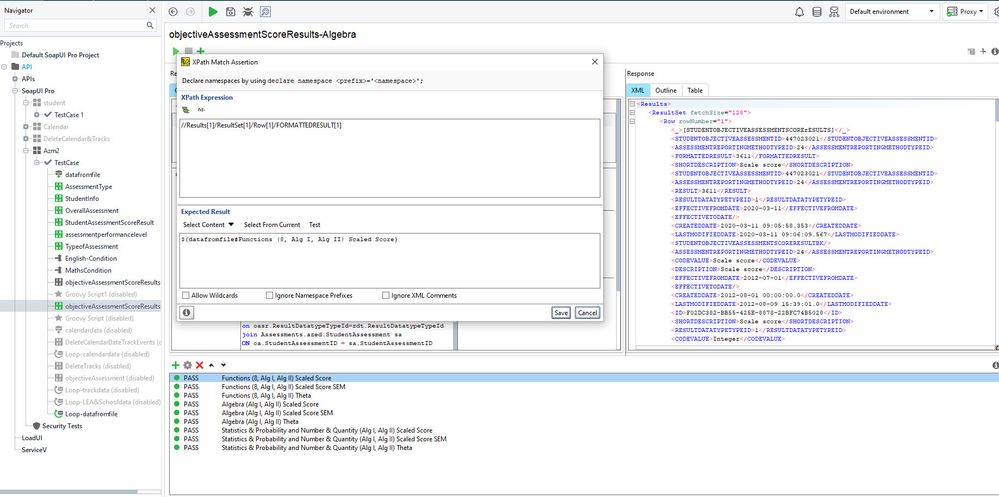999x497 pixels.
Task: Open the Proxy menu
Action: point(965,11)
